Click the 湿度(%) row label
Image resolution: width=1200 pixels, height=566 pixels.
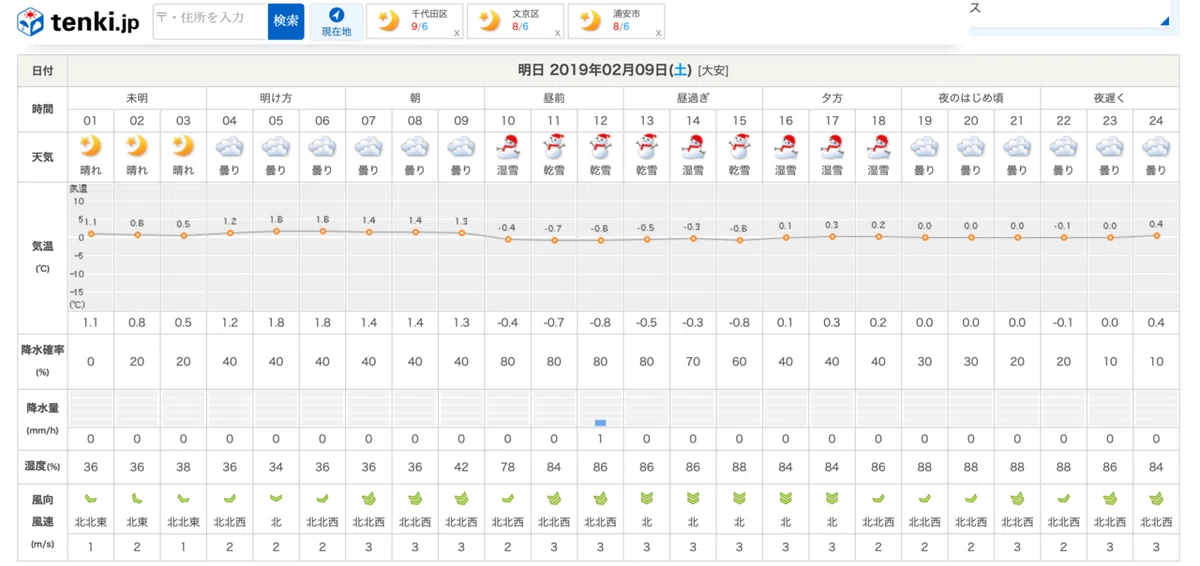coord(42,465)
